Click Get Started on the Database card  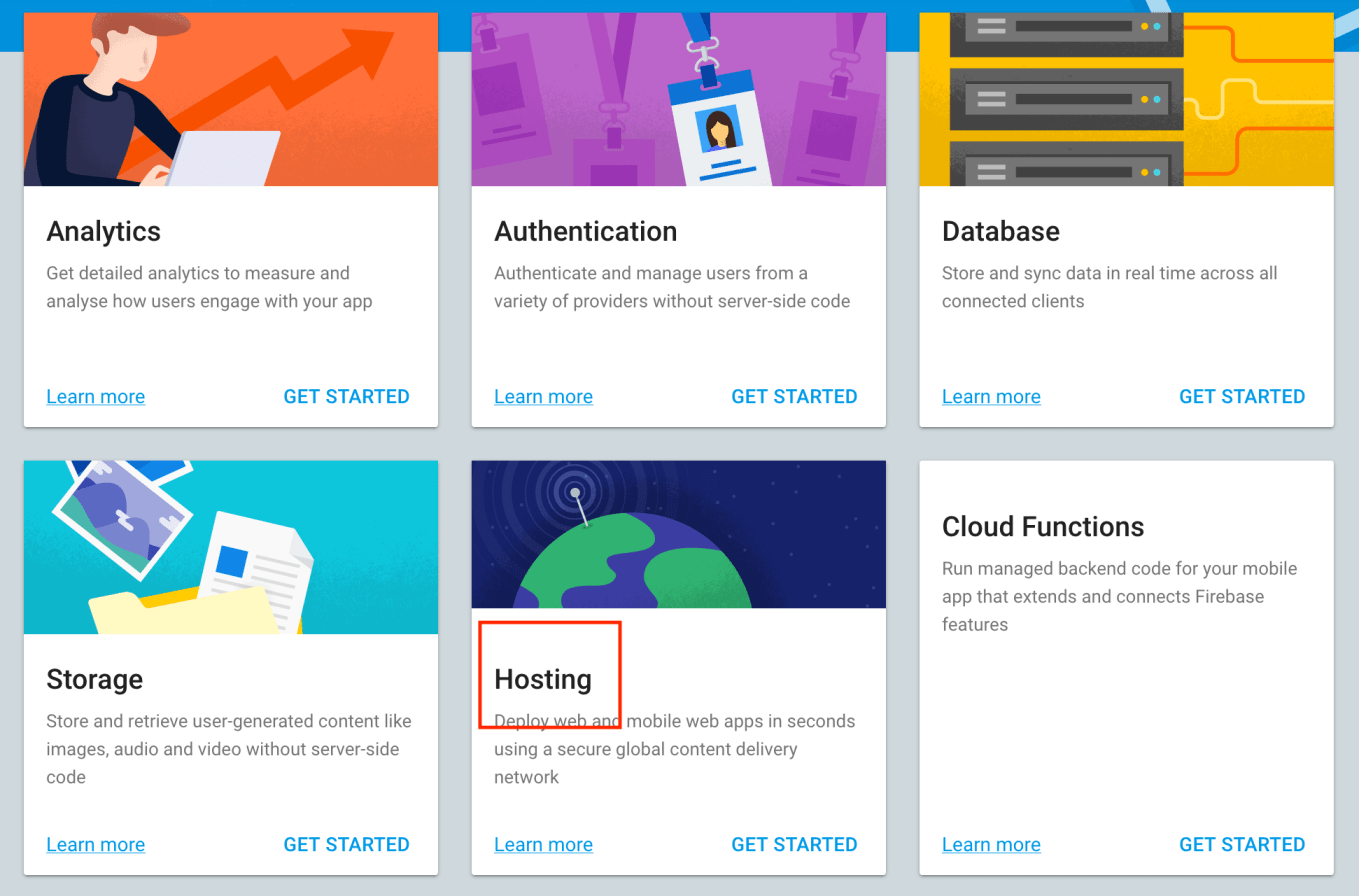tap(1242, 397)
